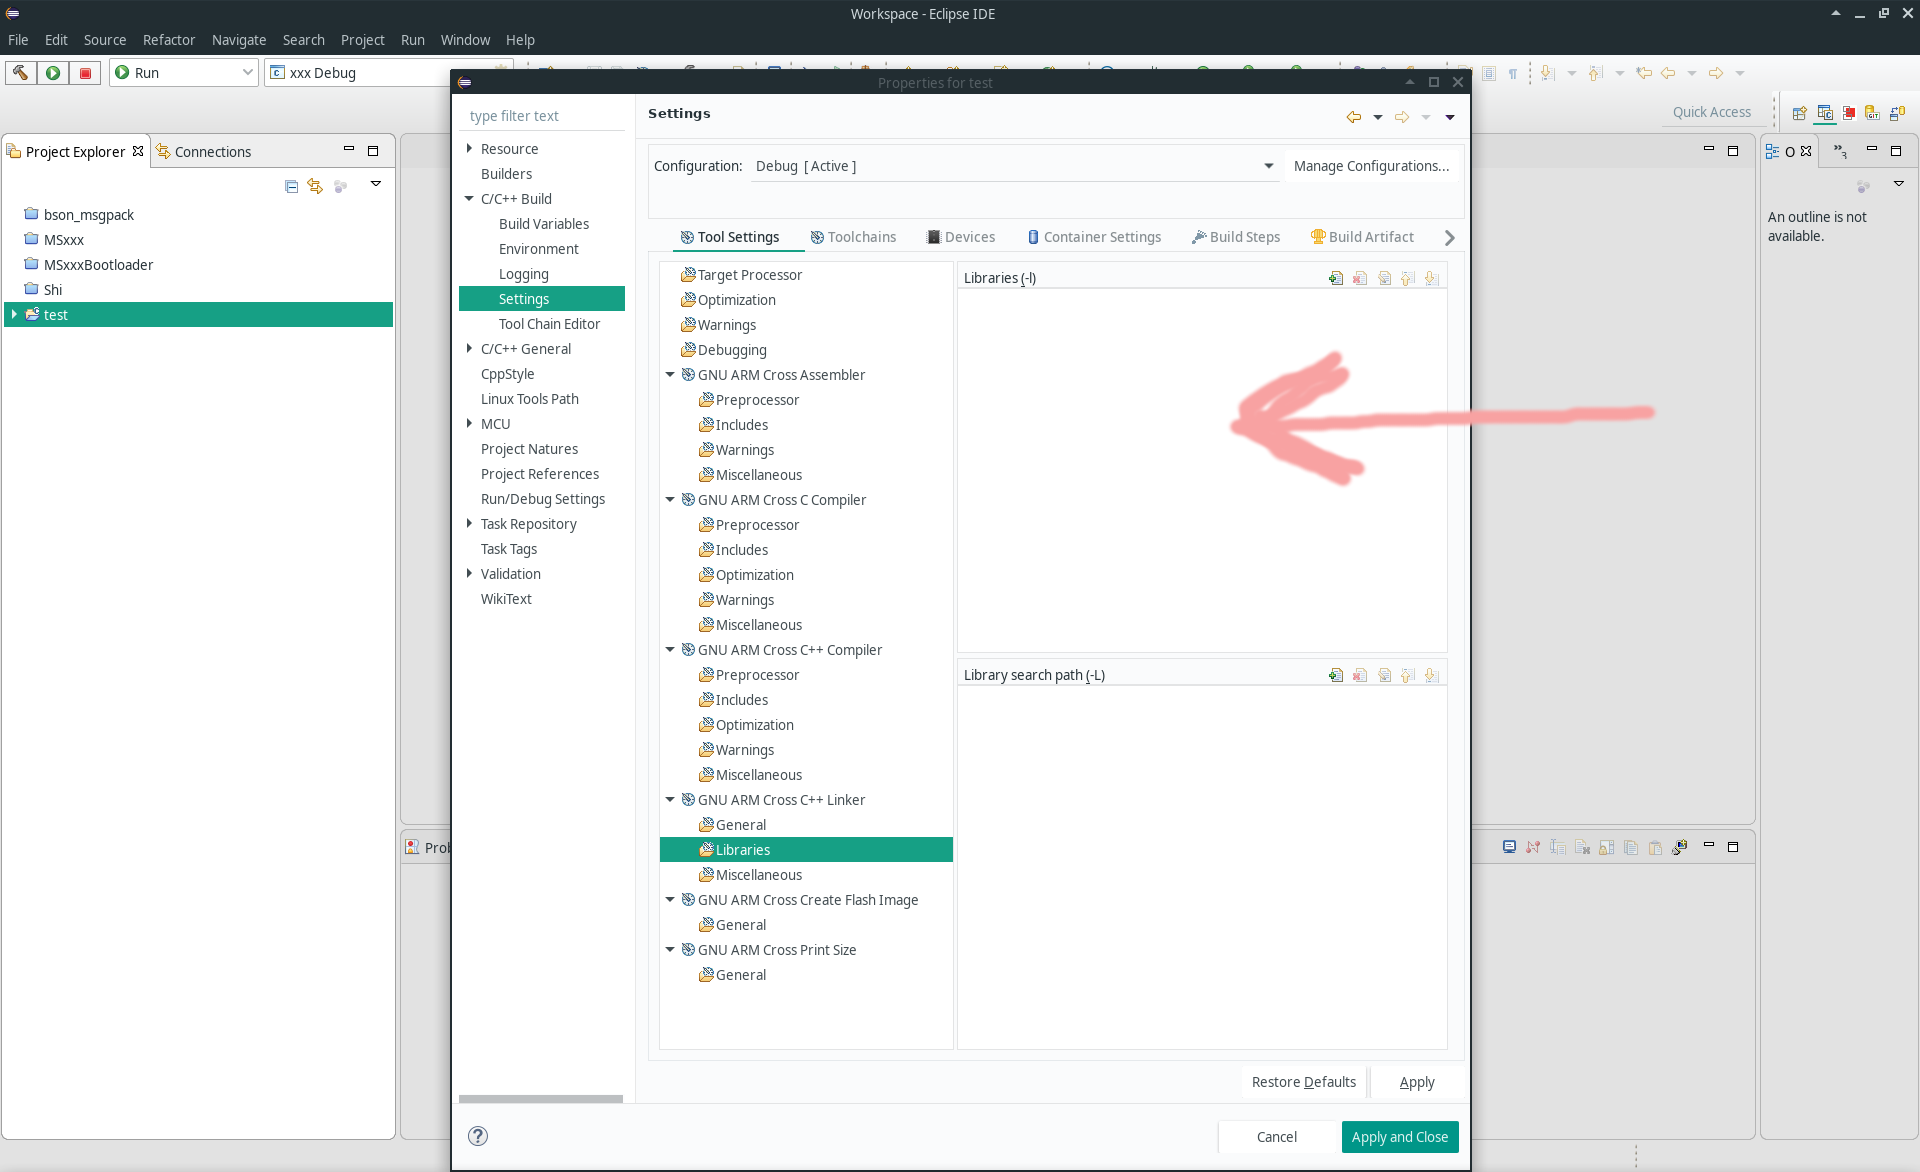
Task: Open the Navigate menu
Action: tap(239, 40)
